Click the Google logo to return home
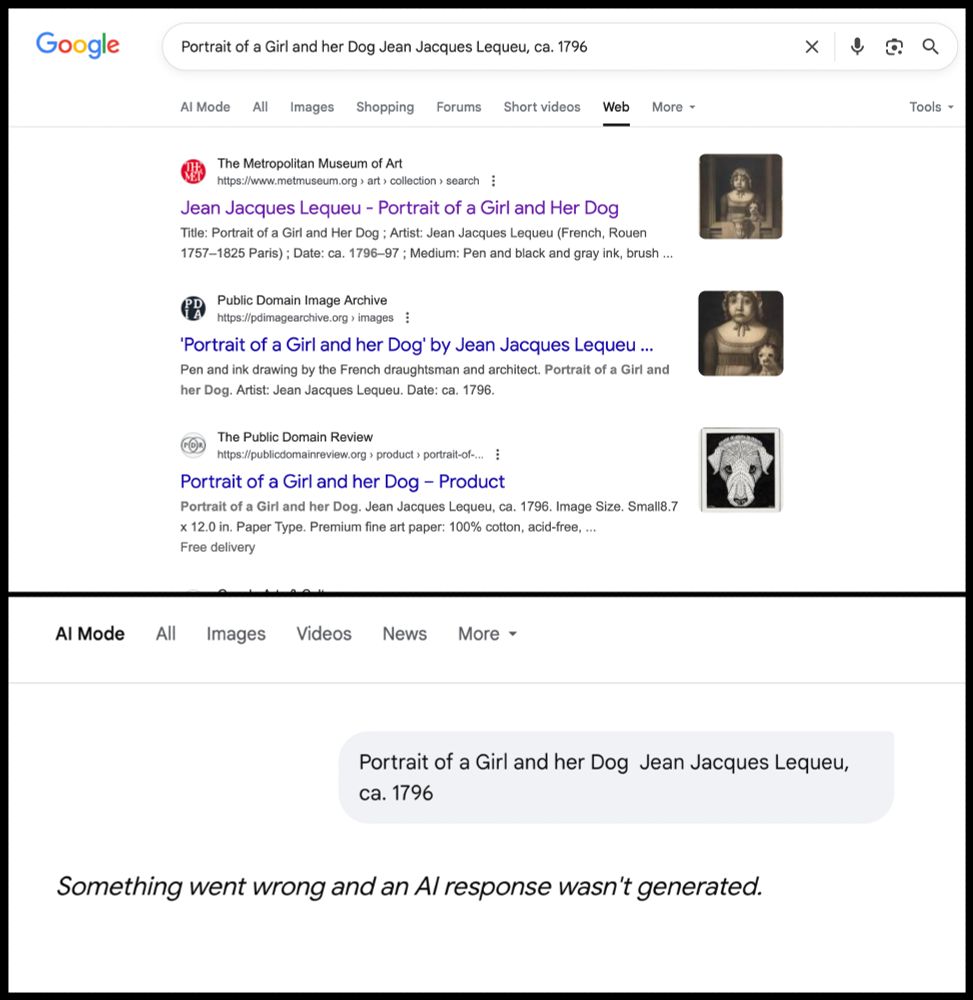This screenshot has height=1000, width=973. coord(77,44)
